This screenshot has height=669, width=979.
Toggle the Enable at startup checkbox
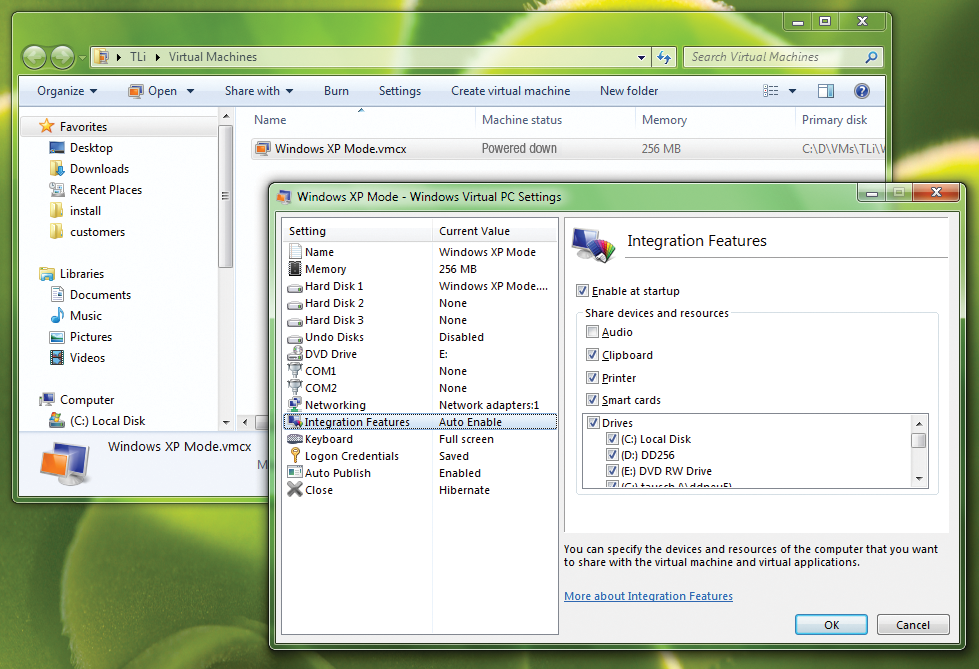(x=582, y=289)
